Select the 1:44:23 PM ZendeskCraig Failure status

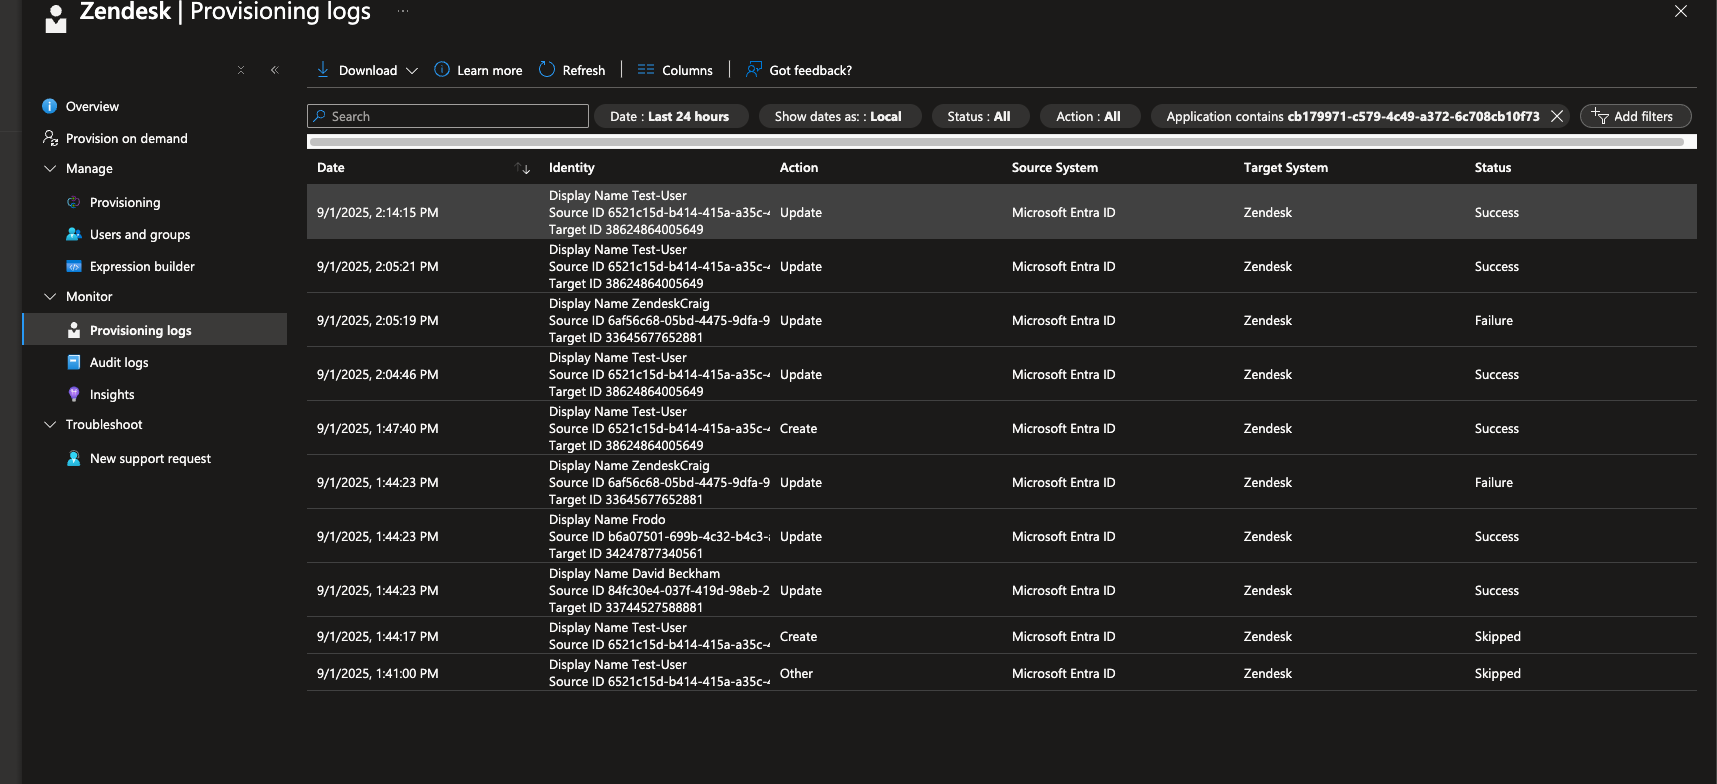pos(1494,482)
